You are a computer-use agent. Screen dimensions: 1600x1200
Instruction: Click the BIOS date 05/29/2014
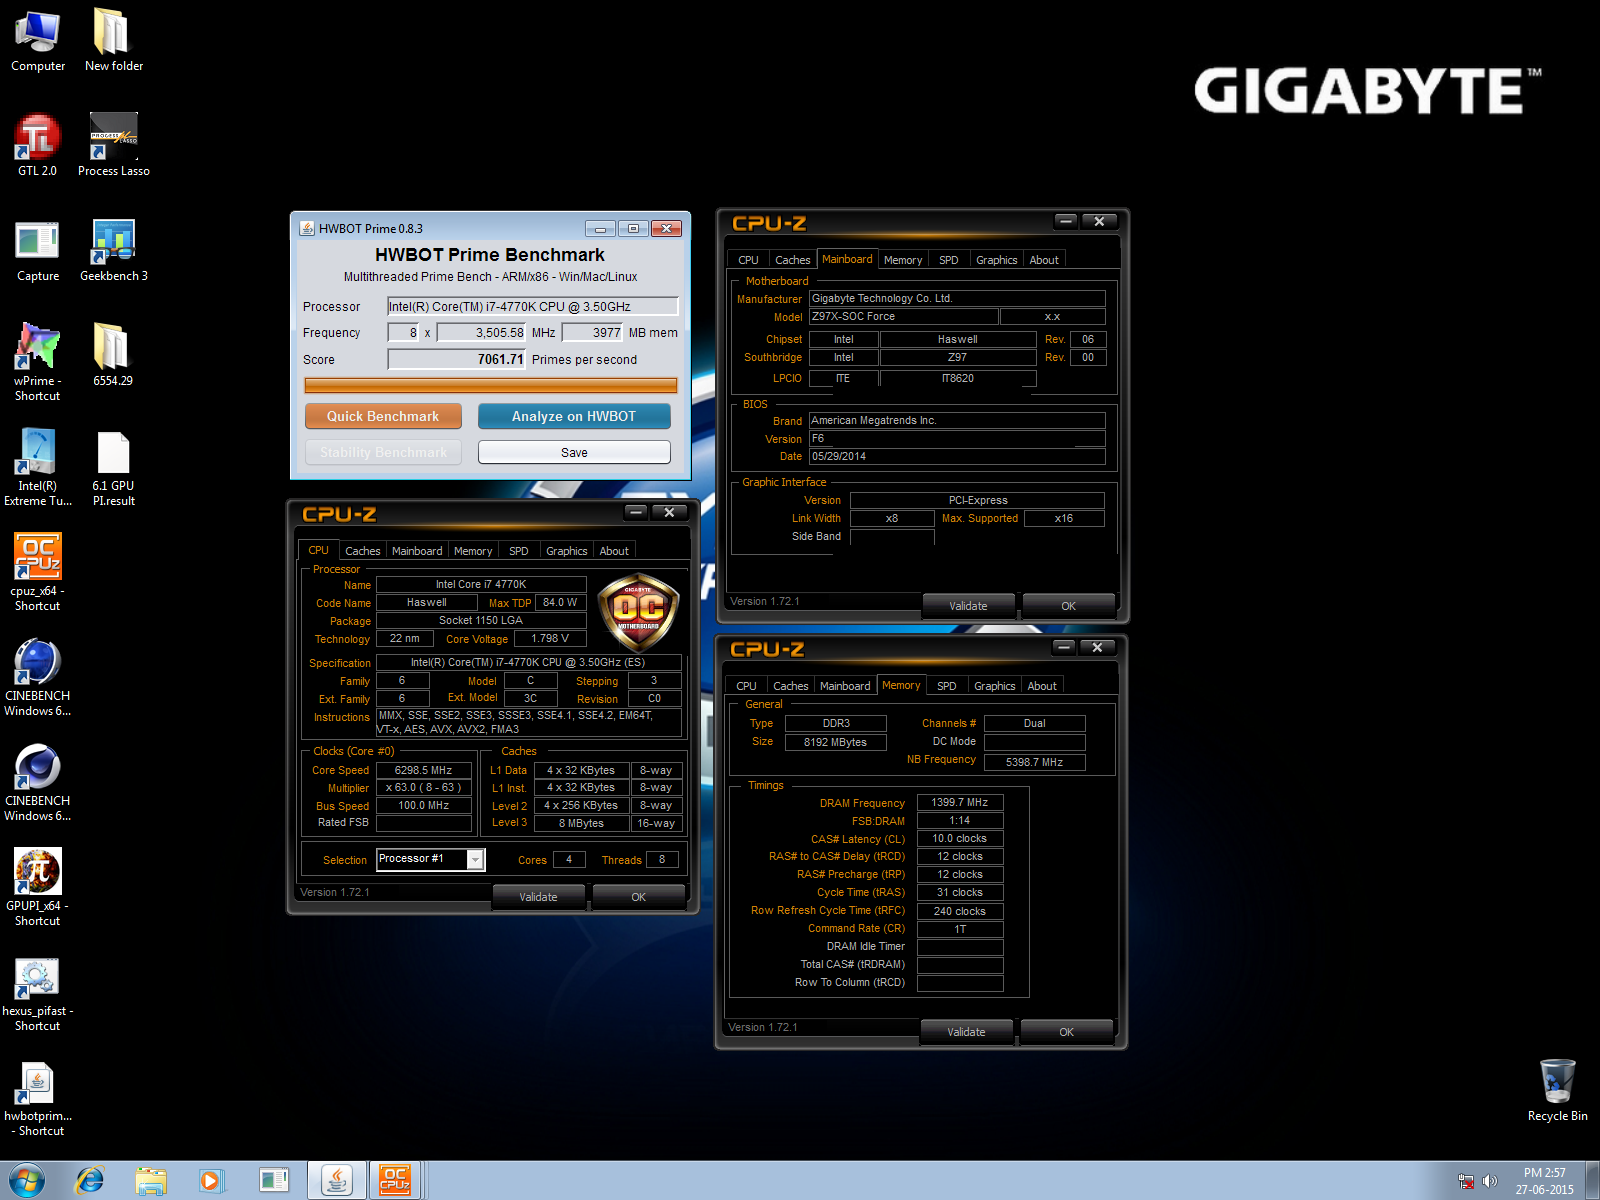(957, 456)
